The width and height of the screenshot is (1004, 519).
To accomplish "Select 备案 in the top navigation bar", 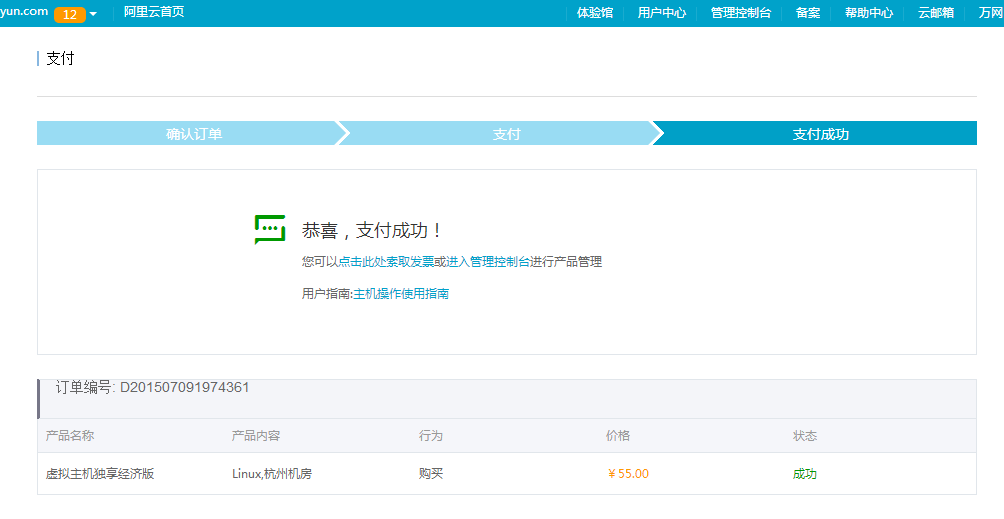I will (x=808, y=13).
